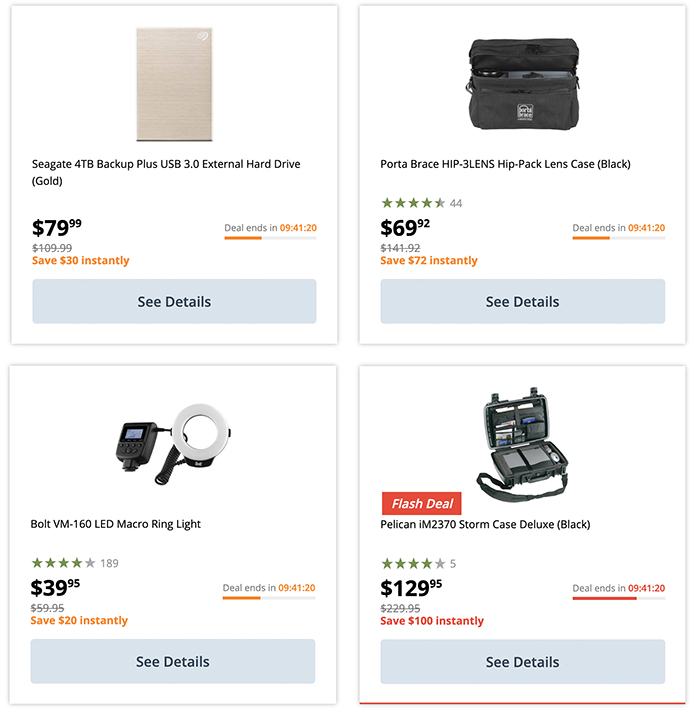
Task: Open Bolt VM-160 LED Macro Ring Light link
Action: click(116, 524)
